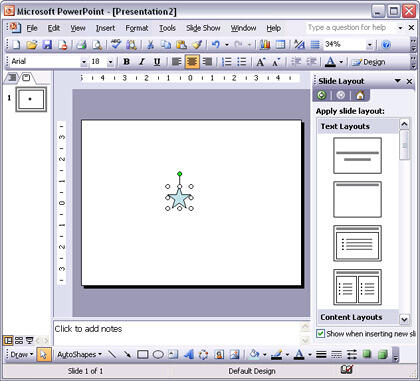Screen dimensions: 420x381
Task: Run the Spelling check icon
Action: 116,44
